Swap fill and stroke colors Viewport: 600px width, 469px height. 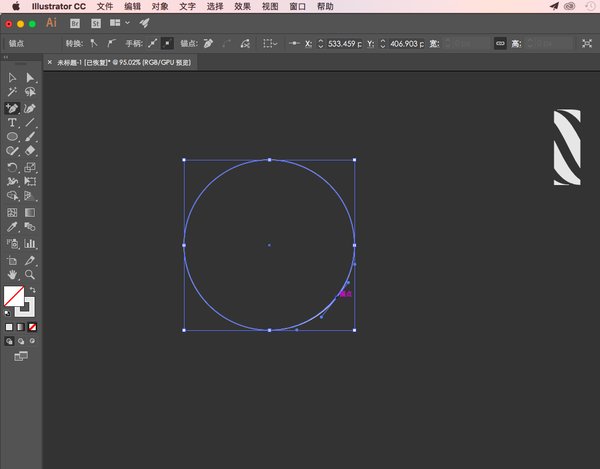32,289
